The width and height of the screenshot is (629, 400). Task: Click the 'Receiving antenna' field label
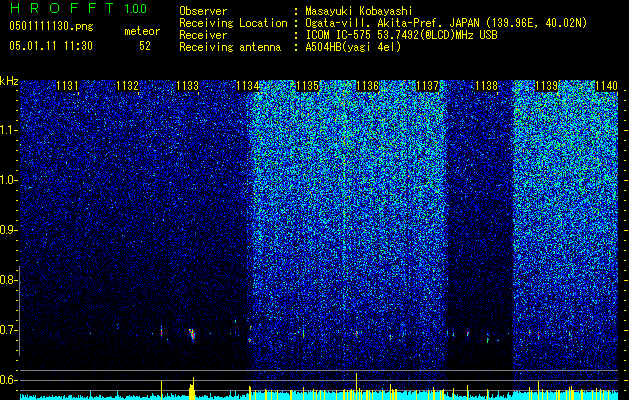point(230,47)
